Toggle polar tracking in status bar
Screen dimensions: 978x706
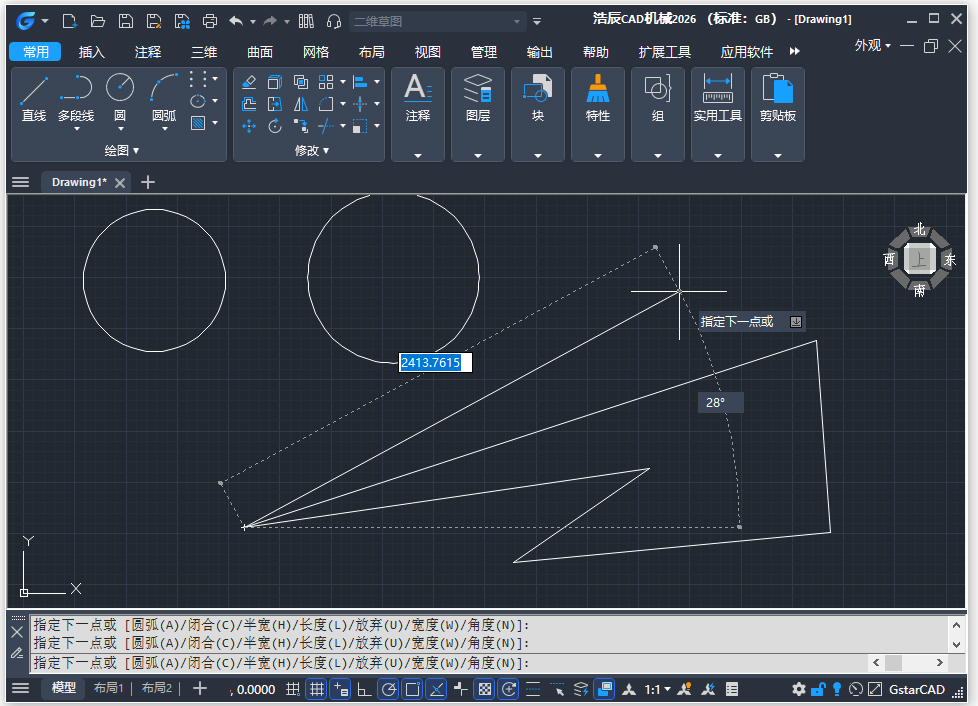coord(388,688)
